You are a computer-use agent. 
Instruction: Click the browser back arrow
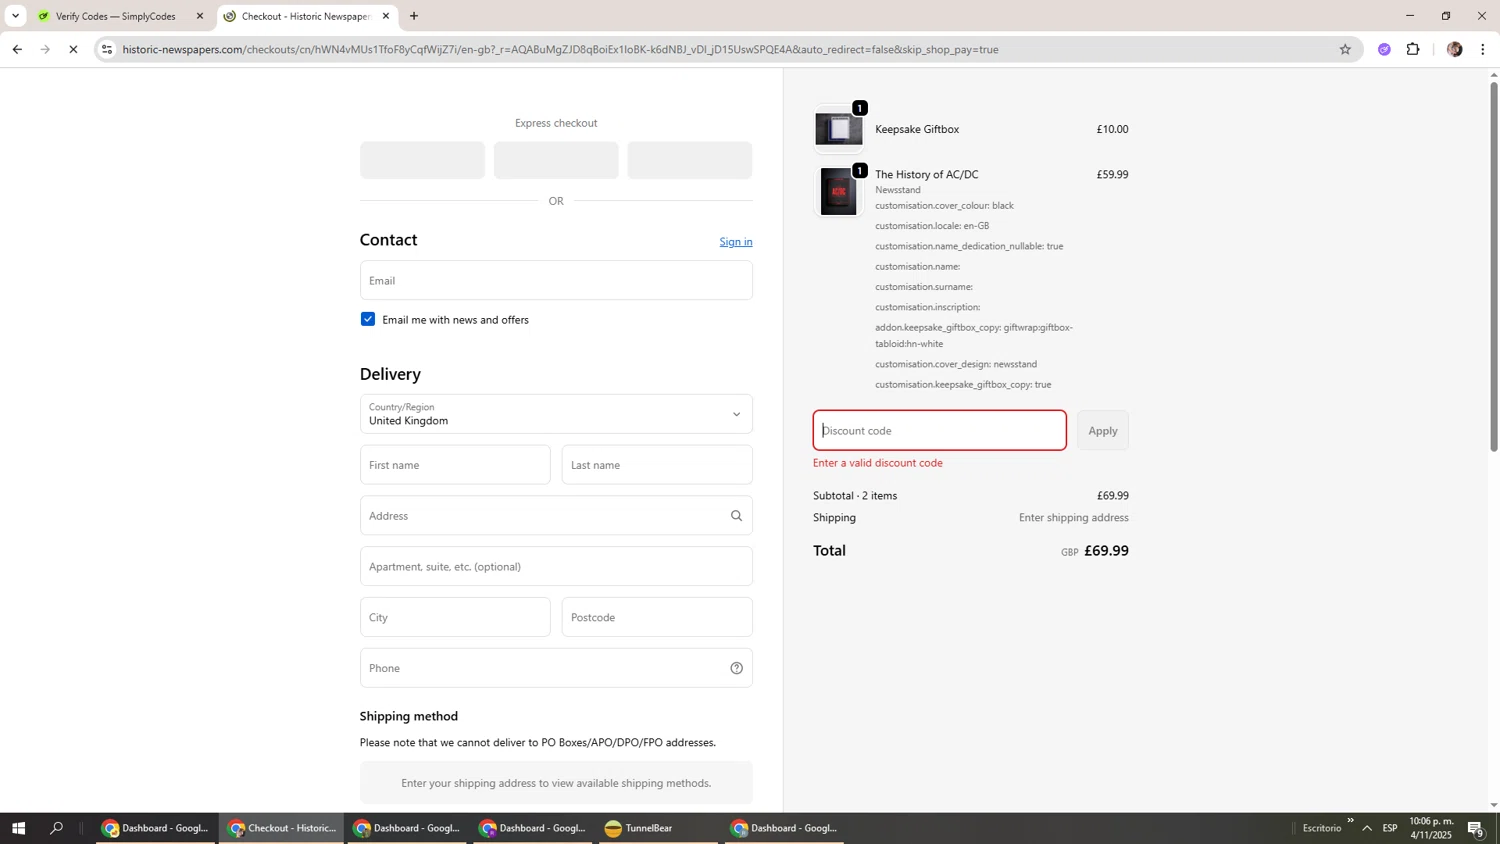coord(17,49)
